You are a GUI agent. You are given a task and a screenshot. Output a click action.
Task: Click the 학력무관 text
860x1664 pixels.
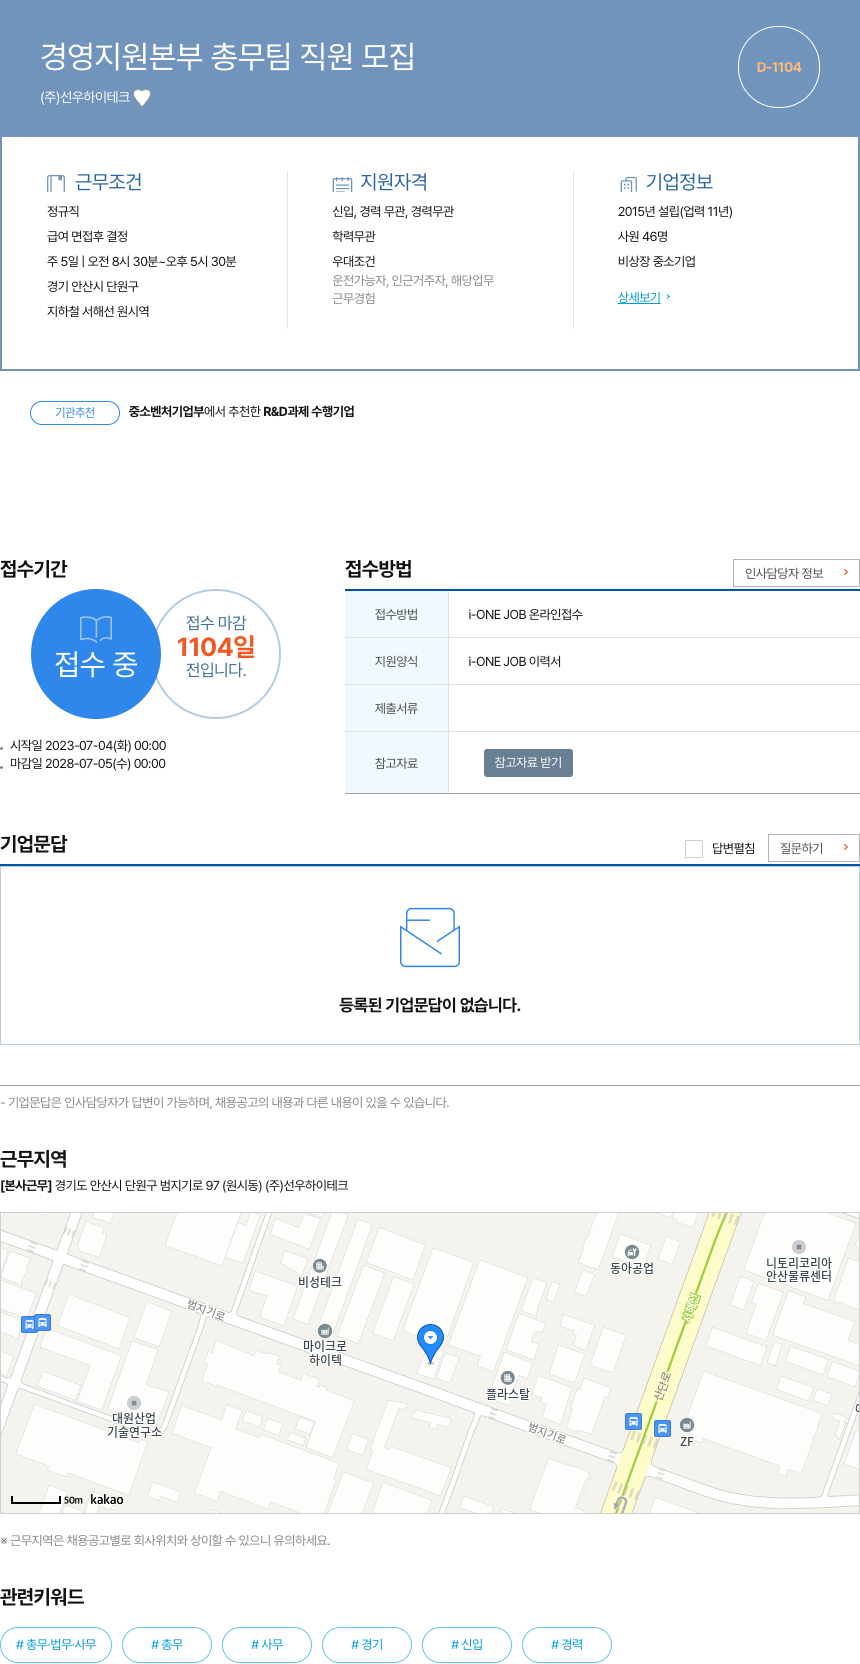pos(354,236)
